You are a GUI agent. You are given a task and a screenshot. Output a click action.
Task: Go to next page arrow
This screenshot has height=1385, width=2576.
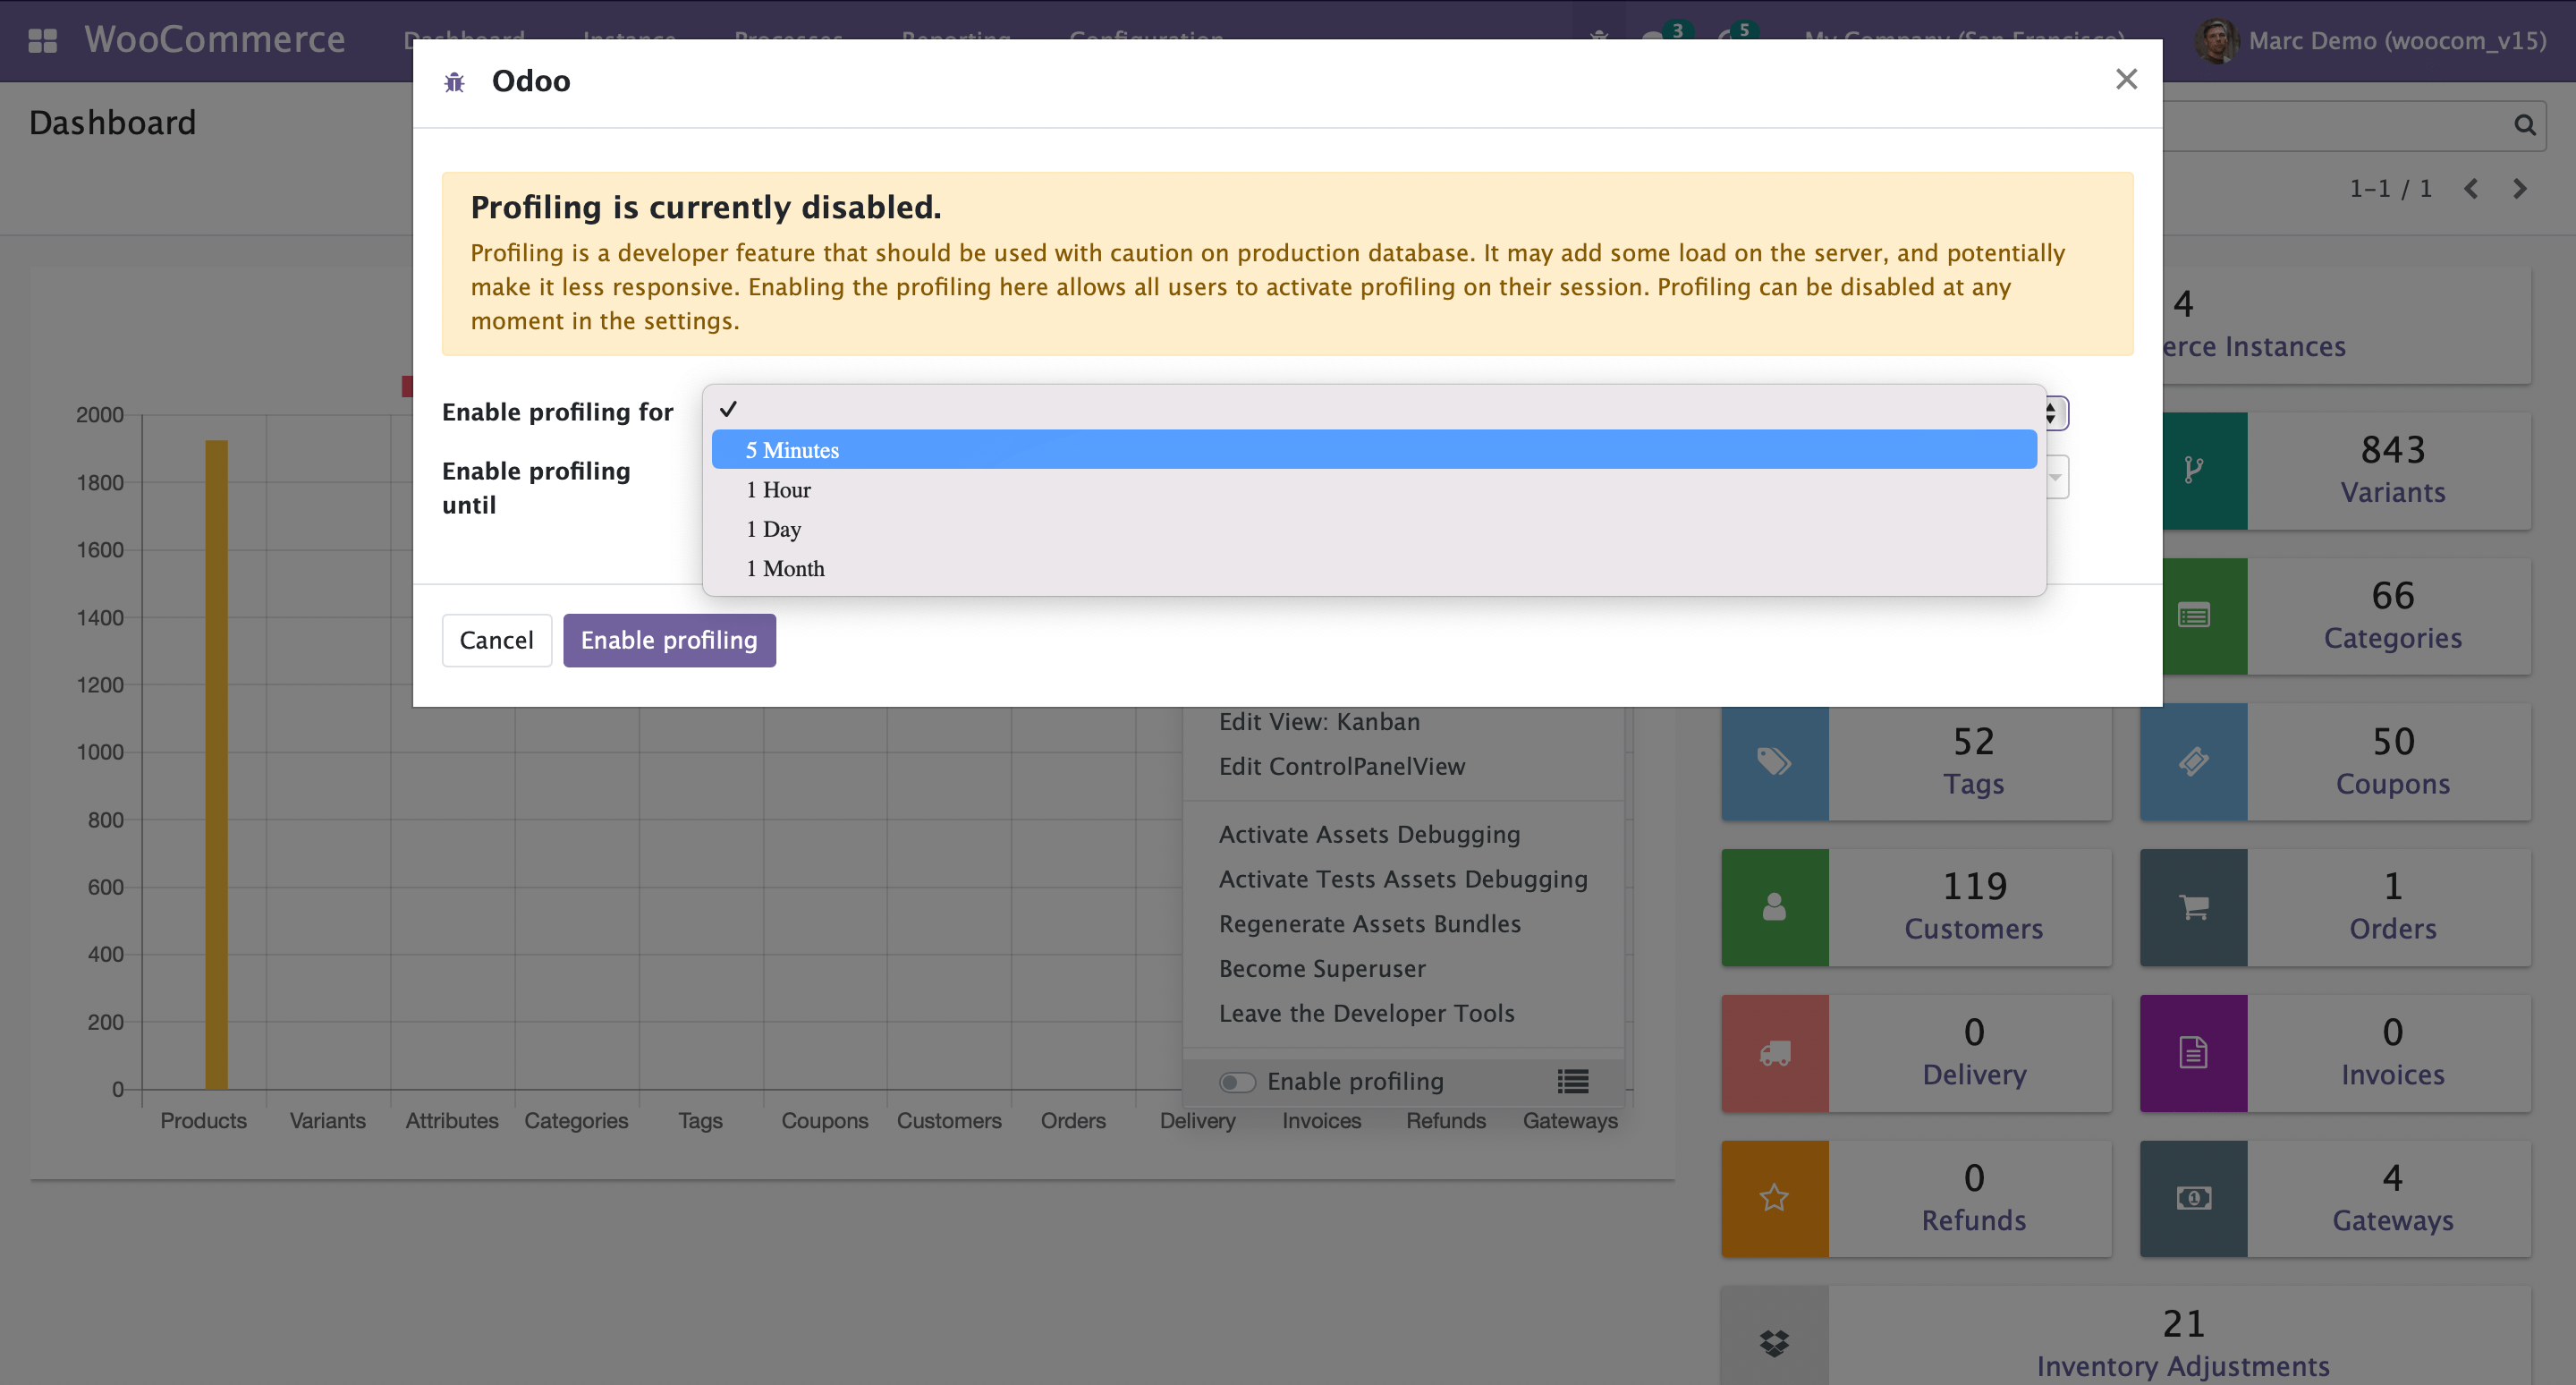point(2519,189)
